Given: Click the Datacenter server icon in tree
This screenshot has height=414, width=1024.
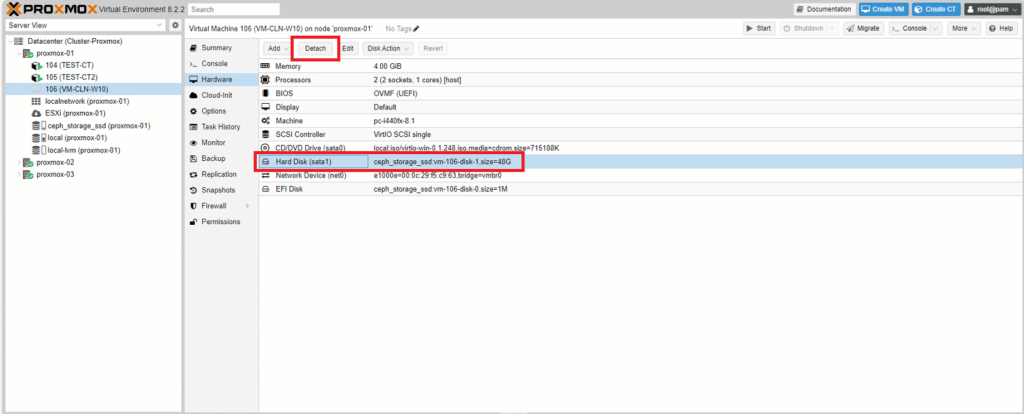Looking at the screenshot, I should click(x=18, y=41).
